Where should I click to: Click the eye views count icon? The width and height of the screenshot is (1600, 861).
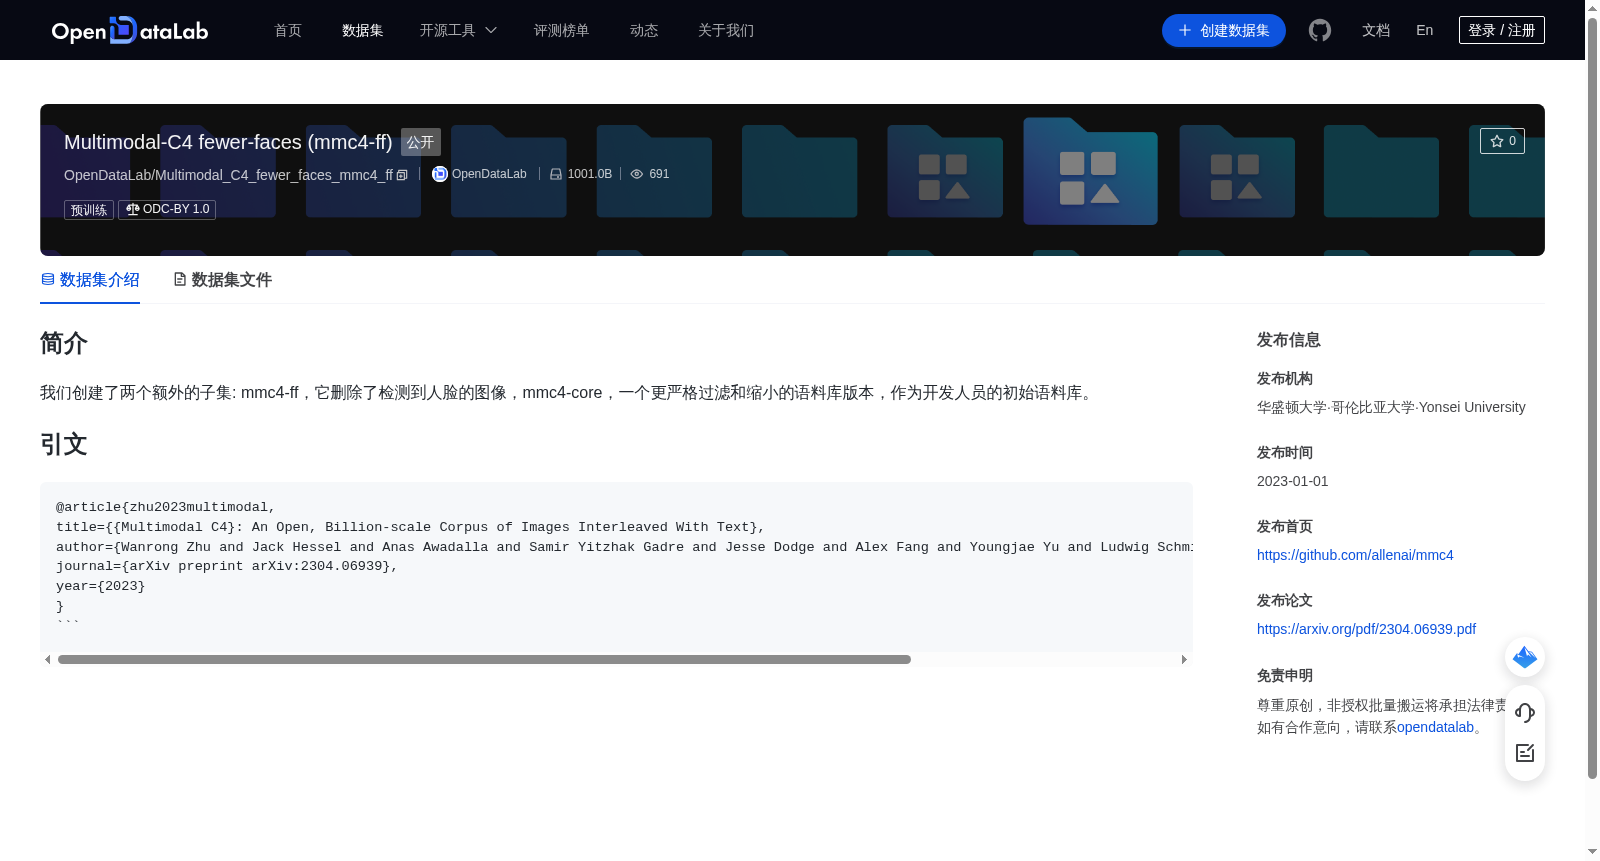click(637, 174)
